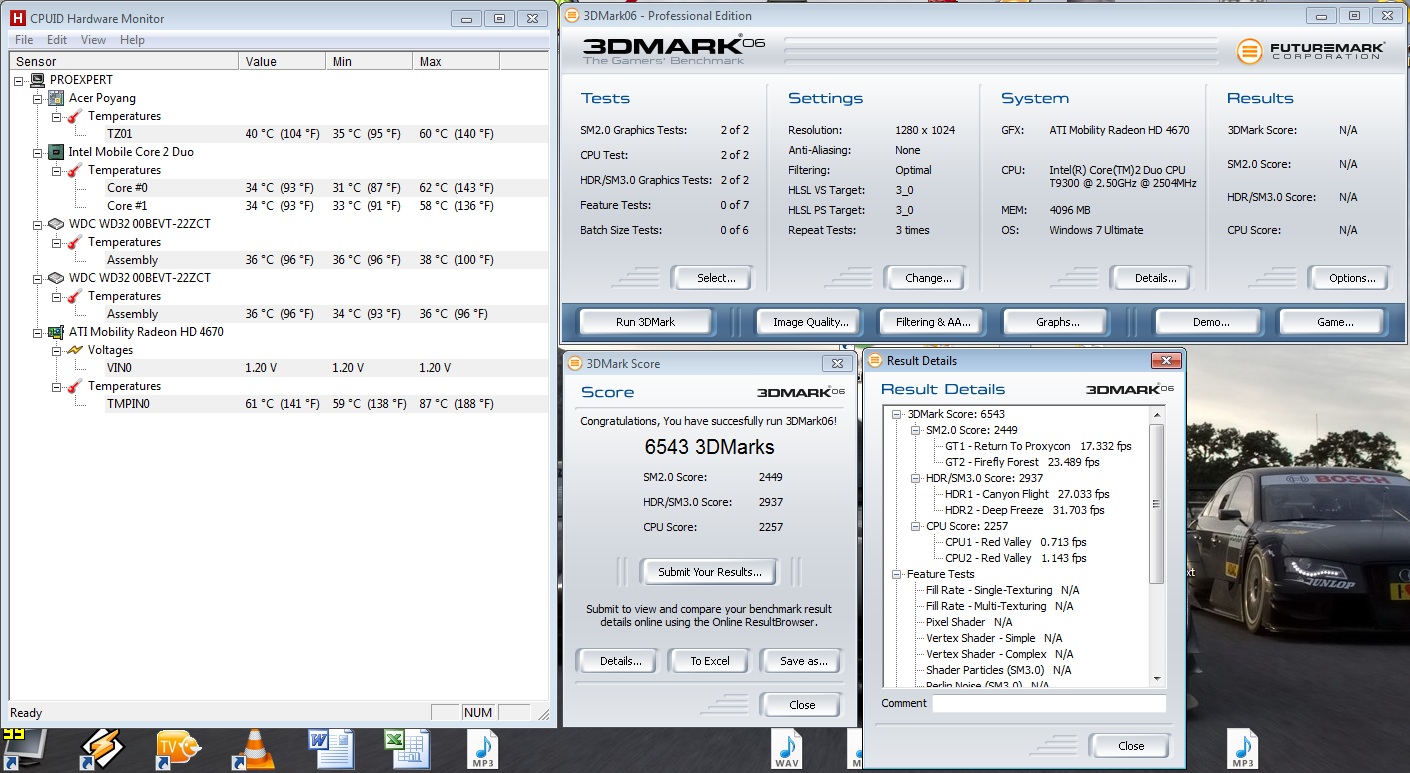
Task: Click the thermometer icon above the TMPIN0 row
Action: (75, 386)
